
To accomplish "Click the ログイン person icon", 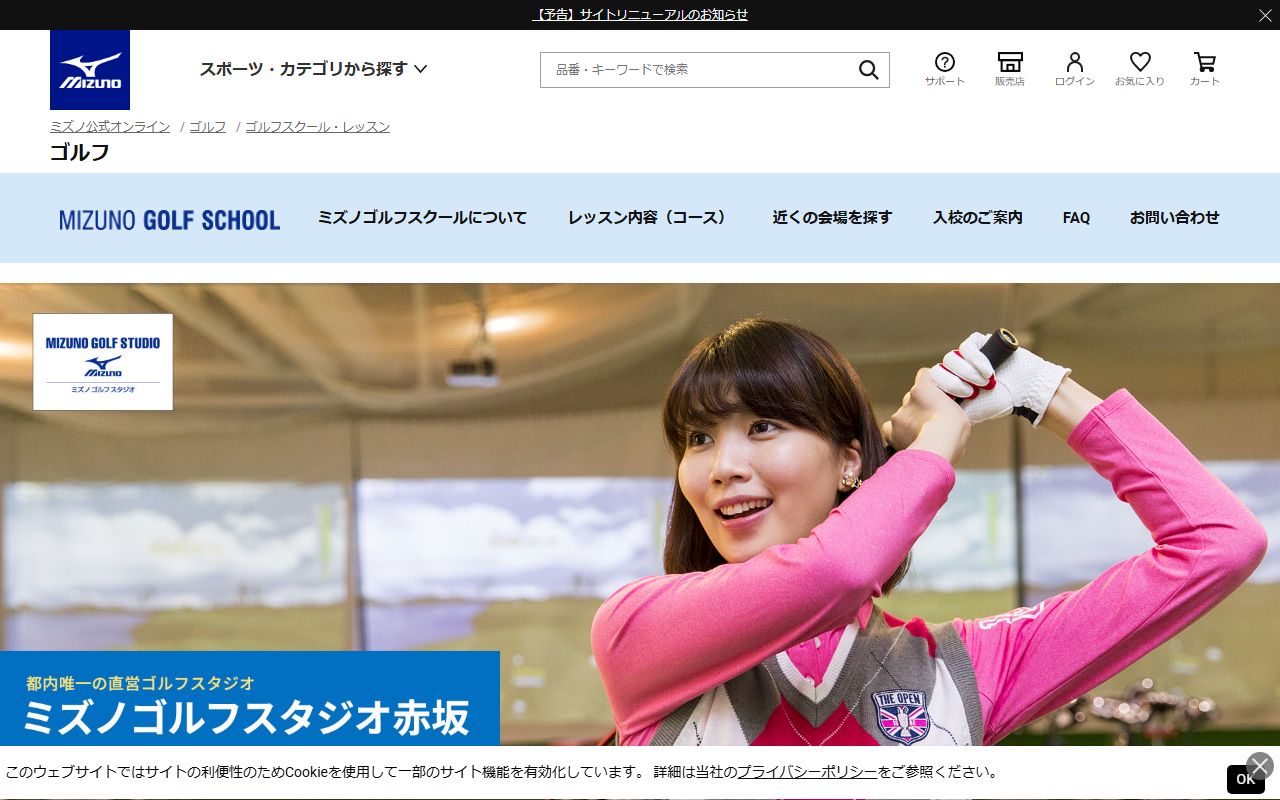I will [x=1075, y=69].
